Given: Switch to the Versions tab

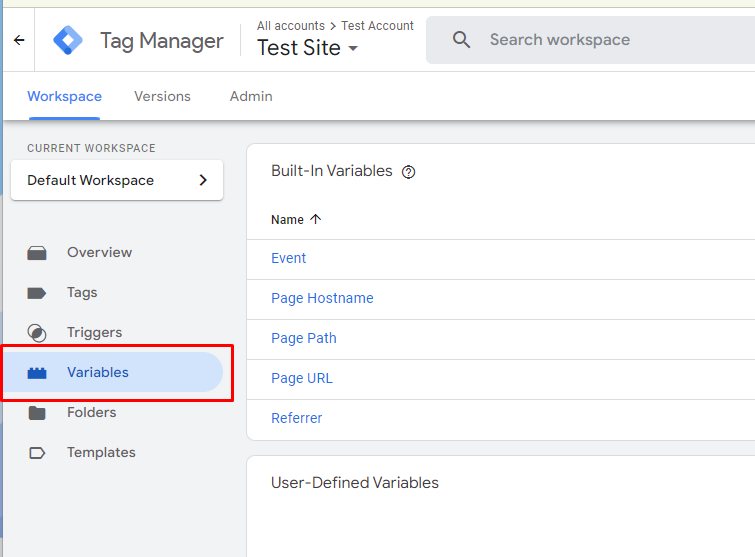Looking at the screenshot, I should (162, 96).
